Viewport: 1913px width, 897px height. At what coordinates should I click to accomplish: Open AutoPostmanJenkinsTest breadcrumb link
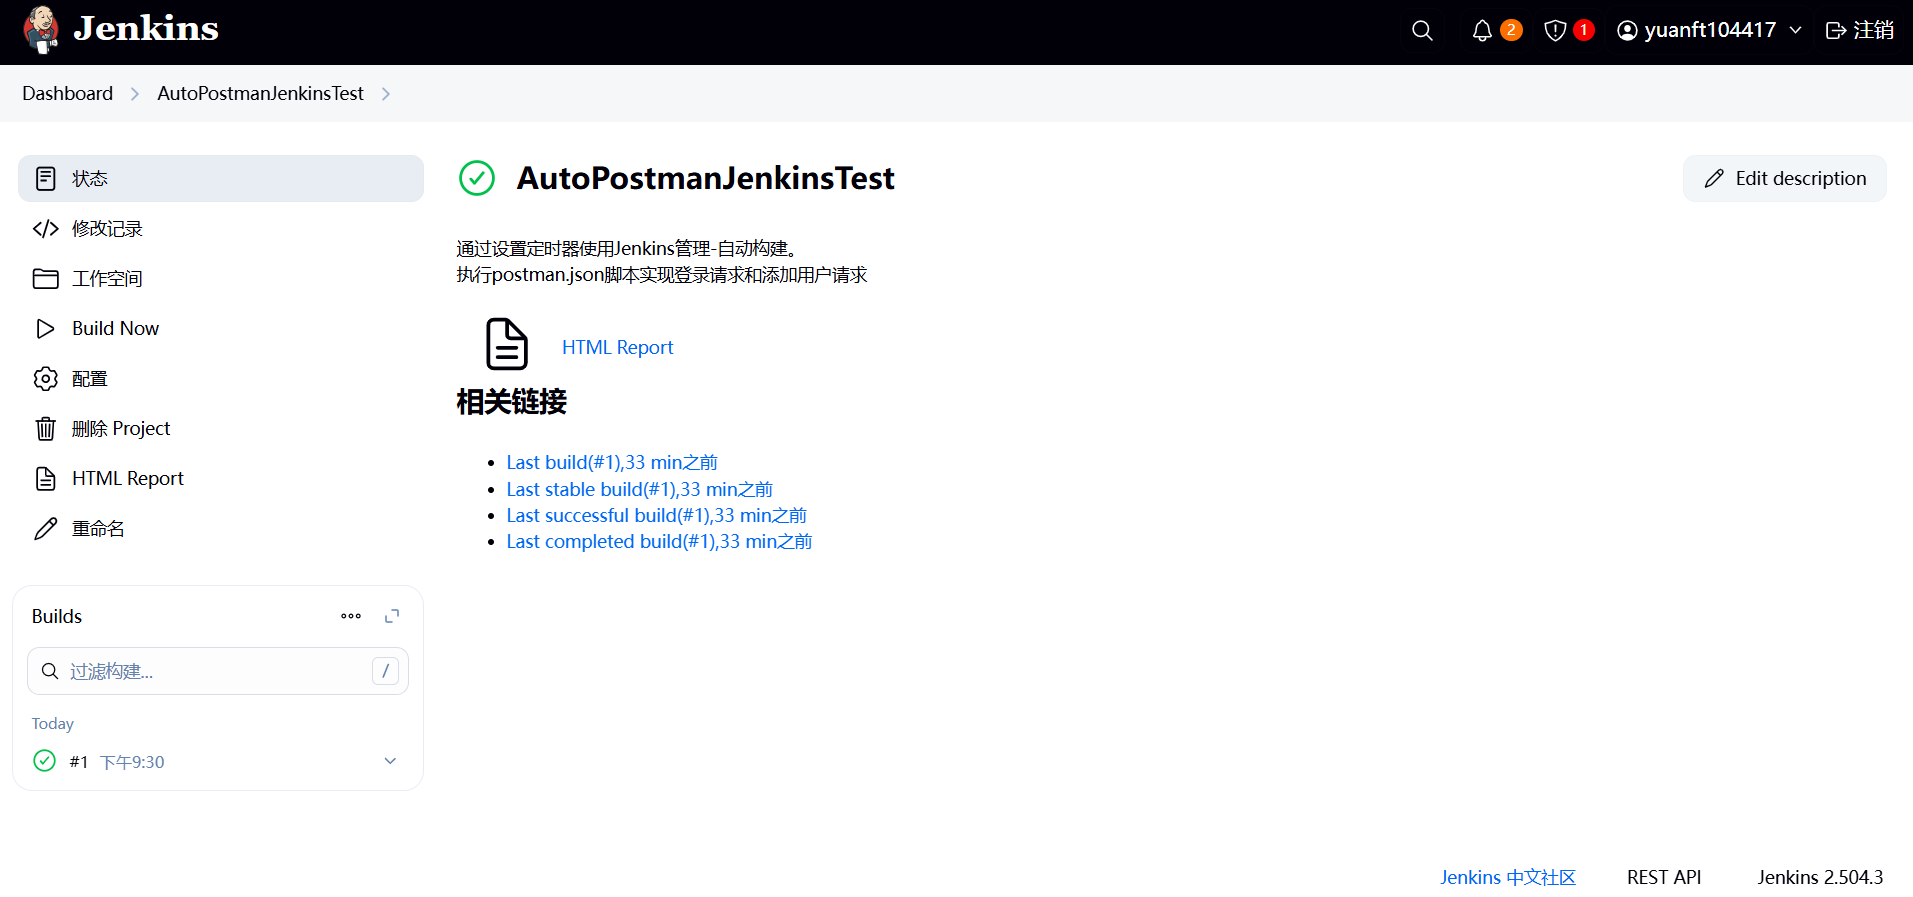tap(260, 93)
